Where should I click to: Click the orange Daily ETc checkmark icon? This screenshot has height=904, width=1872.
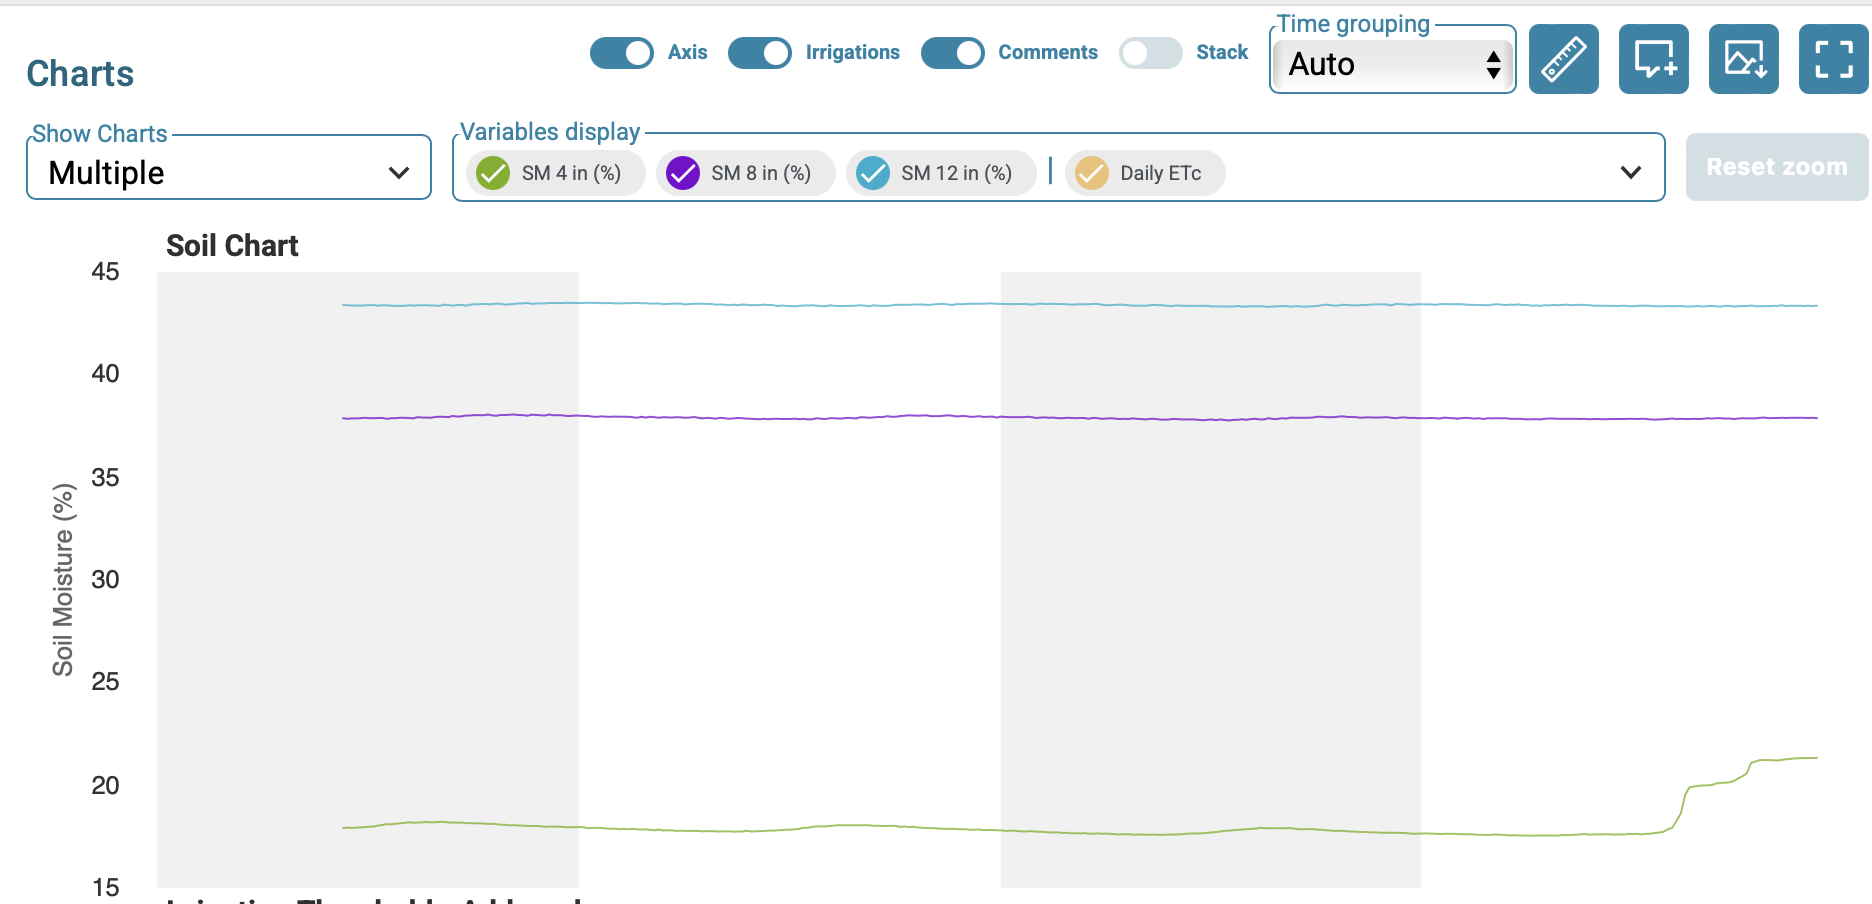pos(1091,173)
